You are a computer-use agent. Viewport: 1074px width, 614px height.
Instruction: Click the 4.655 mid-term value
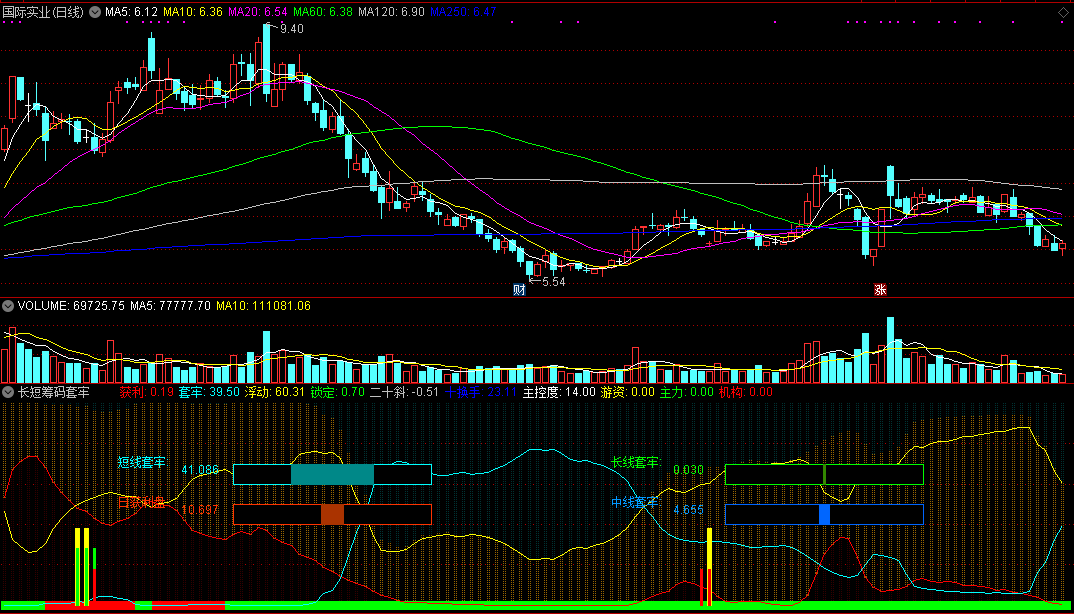tap(688, 510)
